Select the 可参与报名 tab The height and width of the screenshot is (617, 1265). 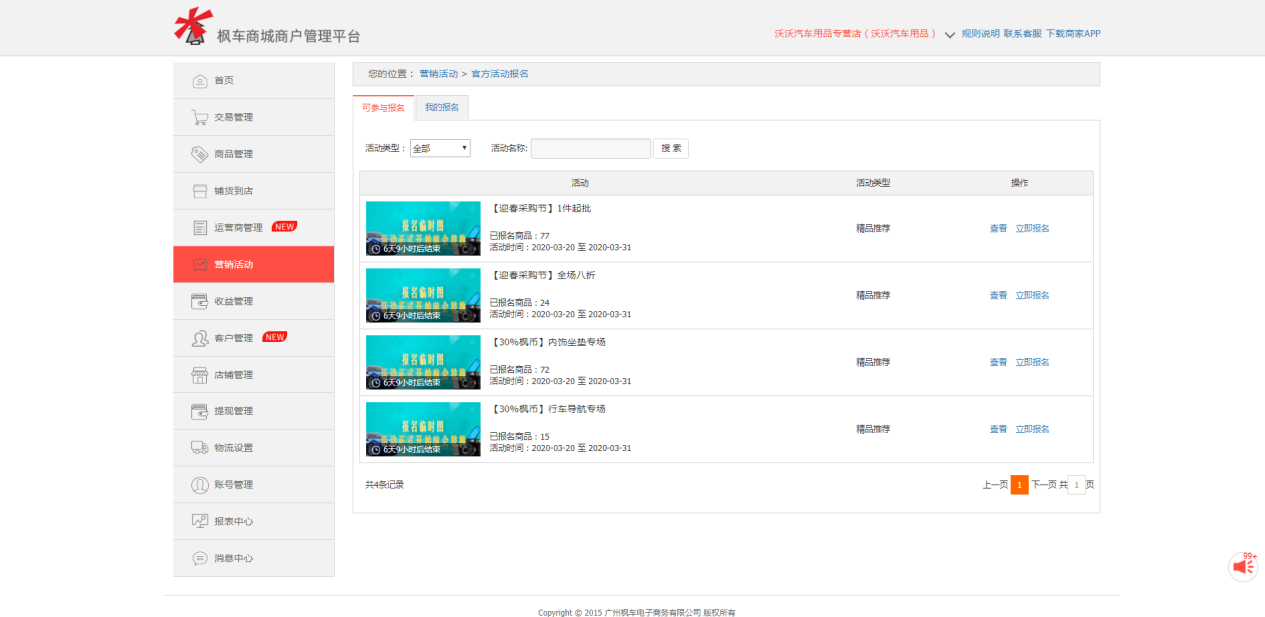coord(383,107)
